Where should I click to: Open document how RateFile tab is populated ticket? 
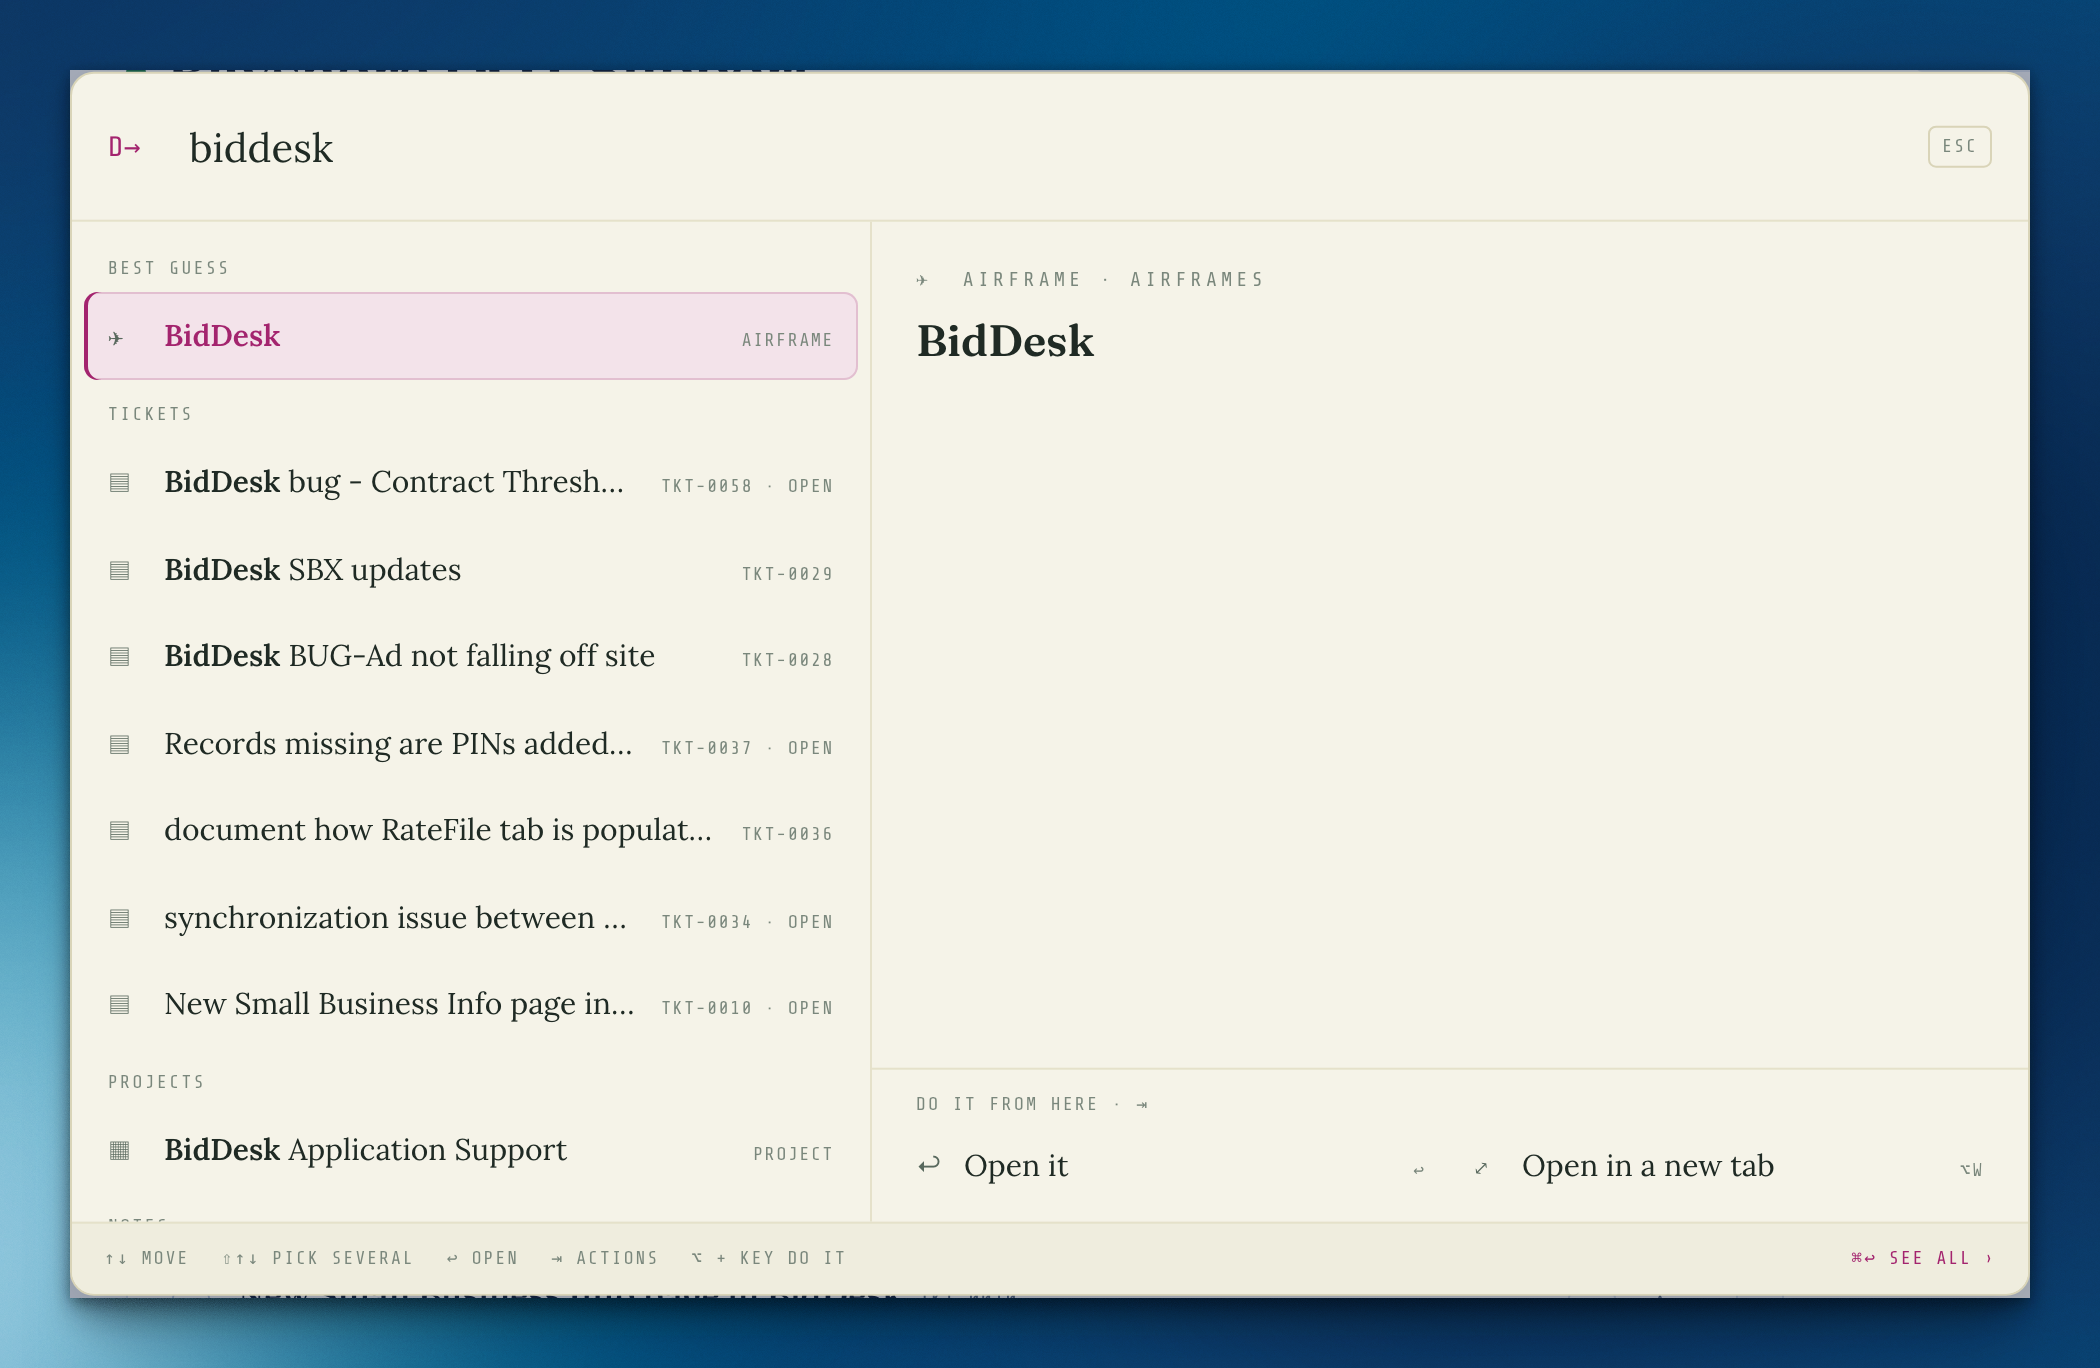[x=471, y=831]
